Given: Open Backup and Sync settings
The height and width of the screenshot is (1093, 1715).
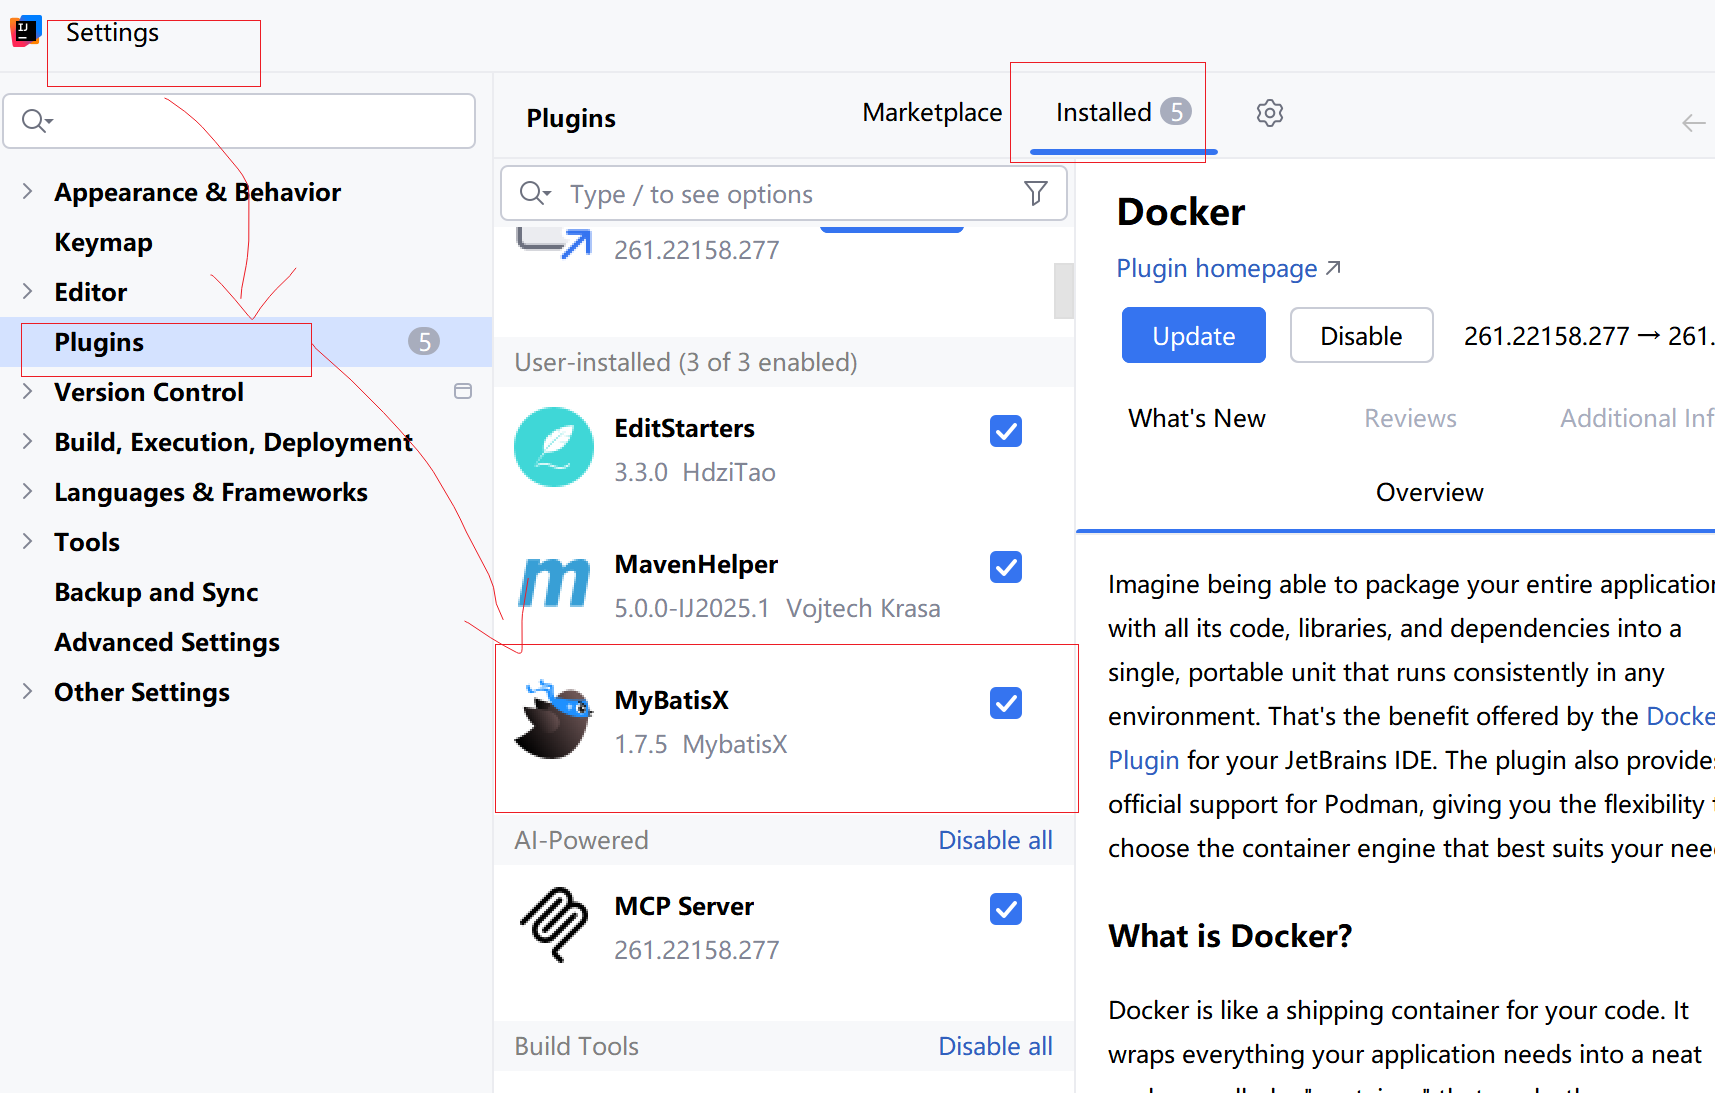Looking at the screenshot, I should (156, 592).
